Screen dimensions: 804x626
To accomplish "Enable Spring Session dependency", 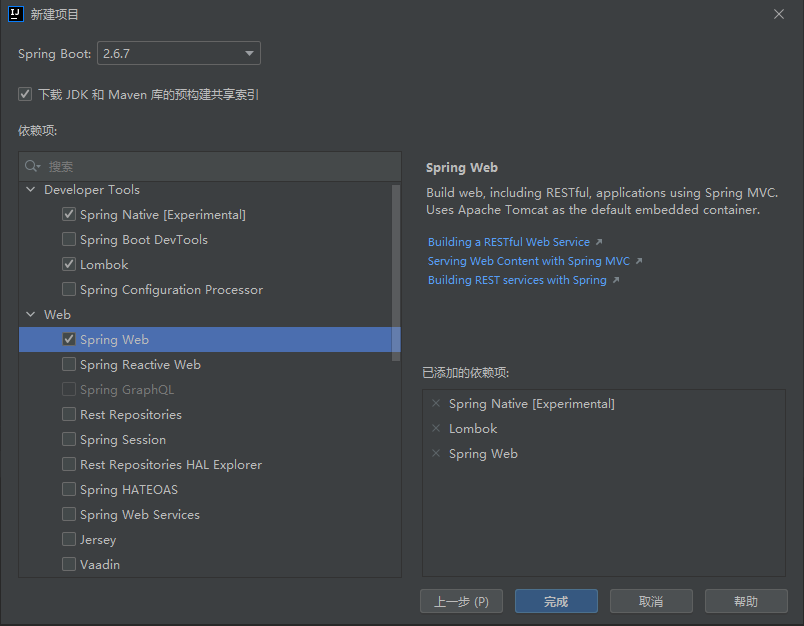I will (69, 439).
